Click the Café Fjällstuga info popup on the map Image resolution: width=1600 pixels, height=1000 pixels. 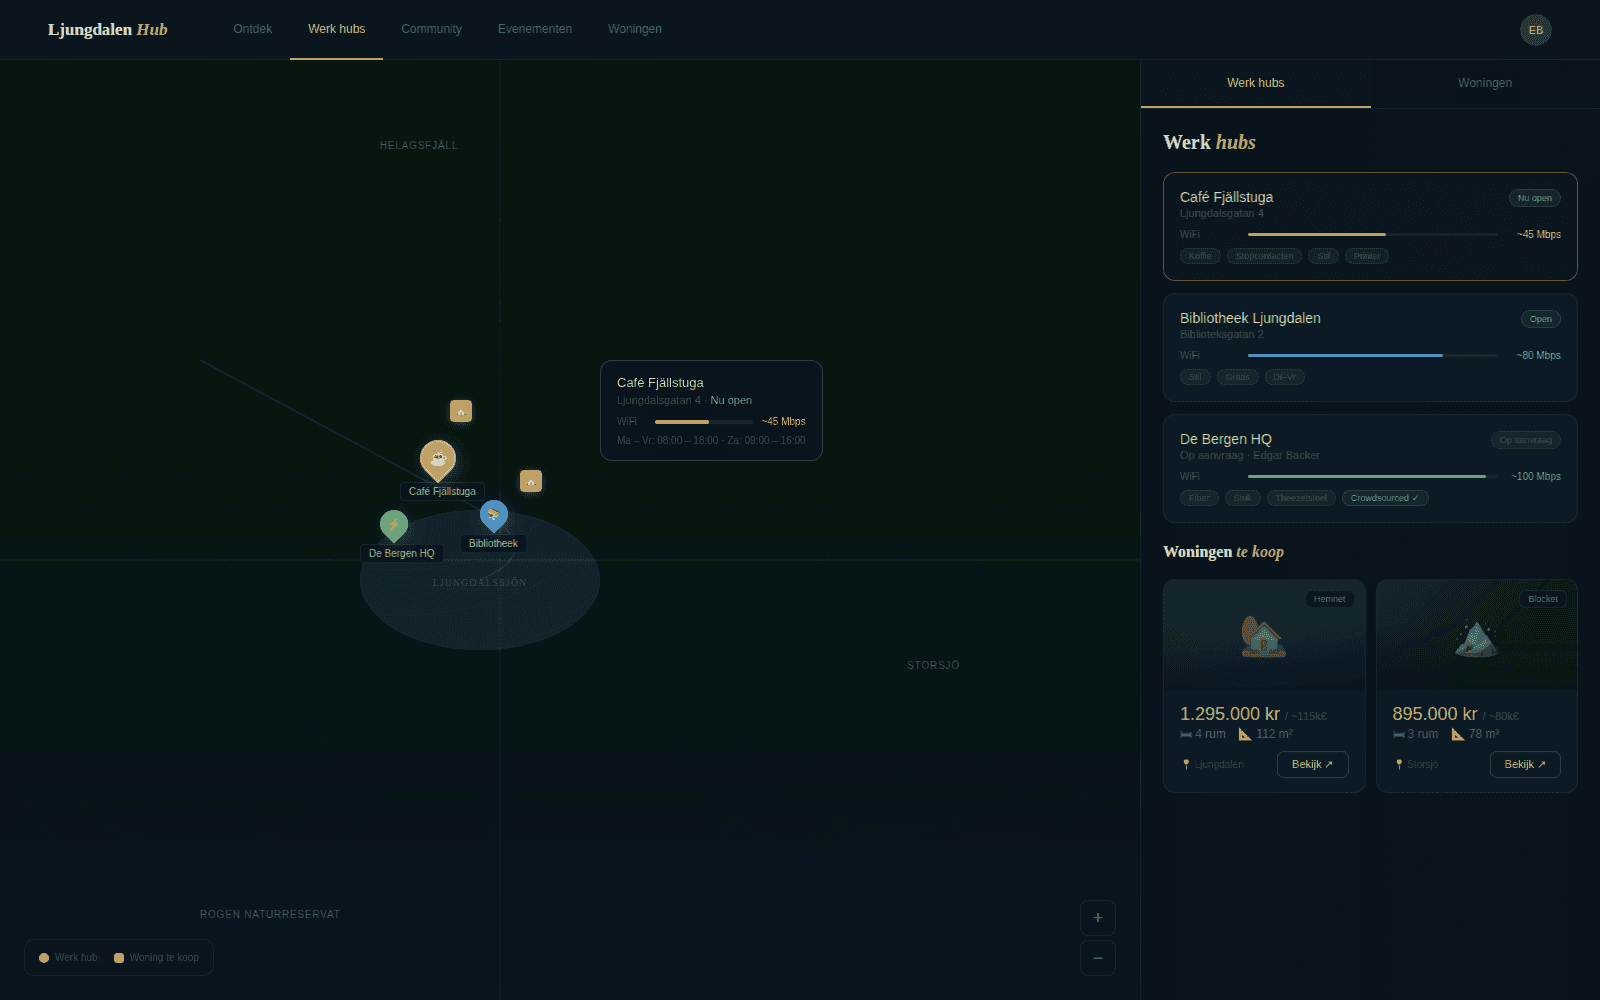(711, 410)
